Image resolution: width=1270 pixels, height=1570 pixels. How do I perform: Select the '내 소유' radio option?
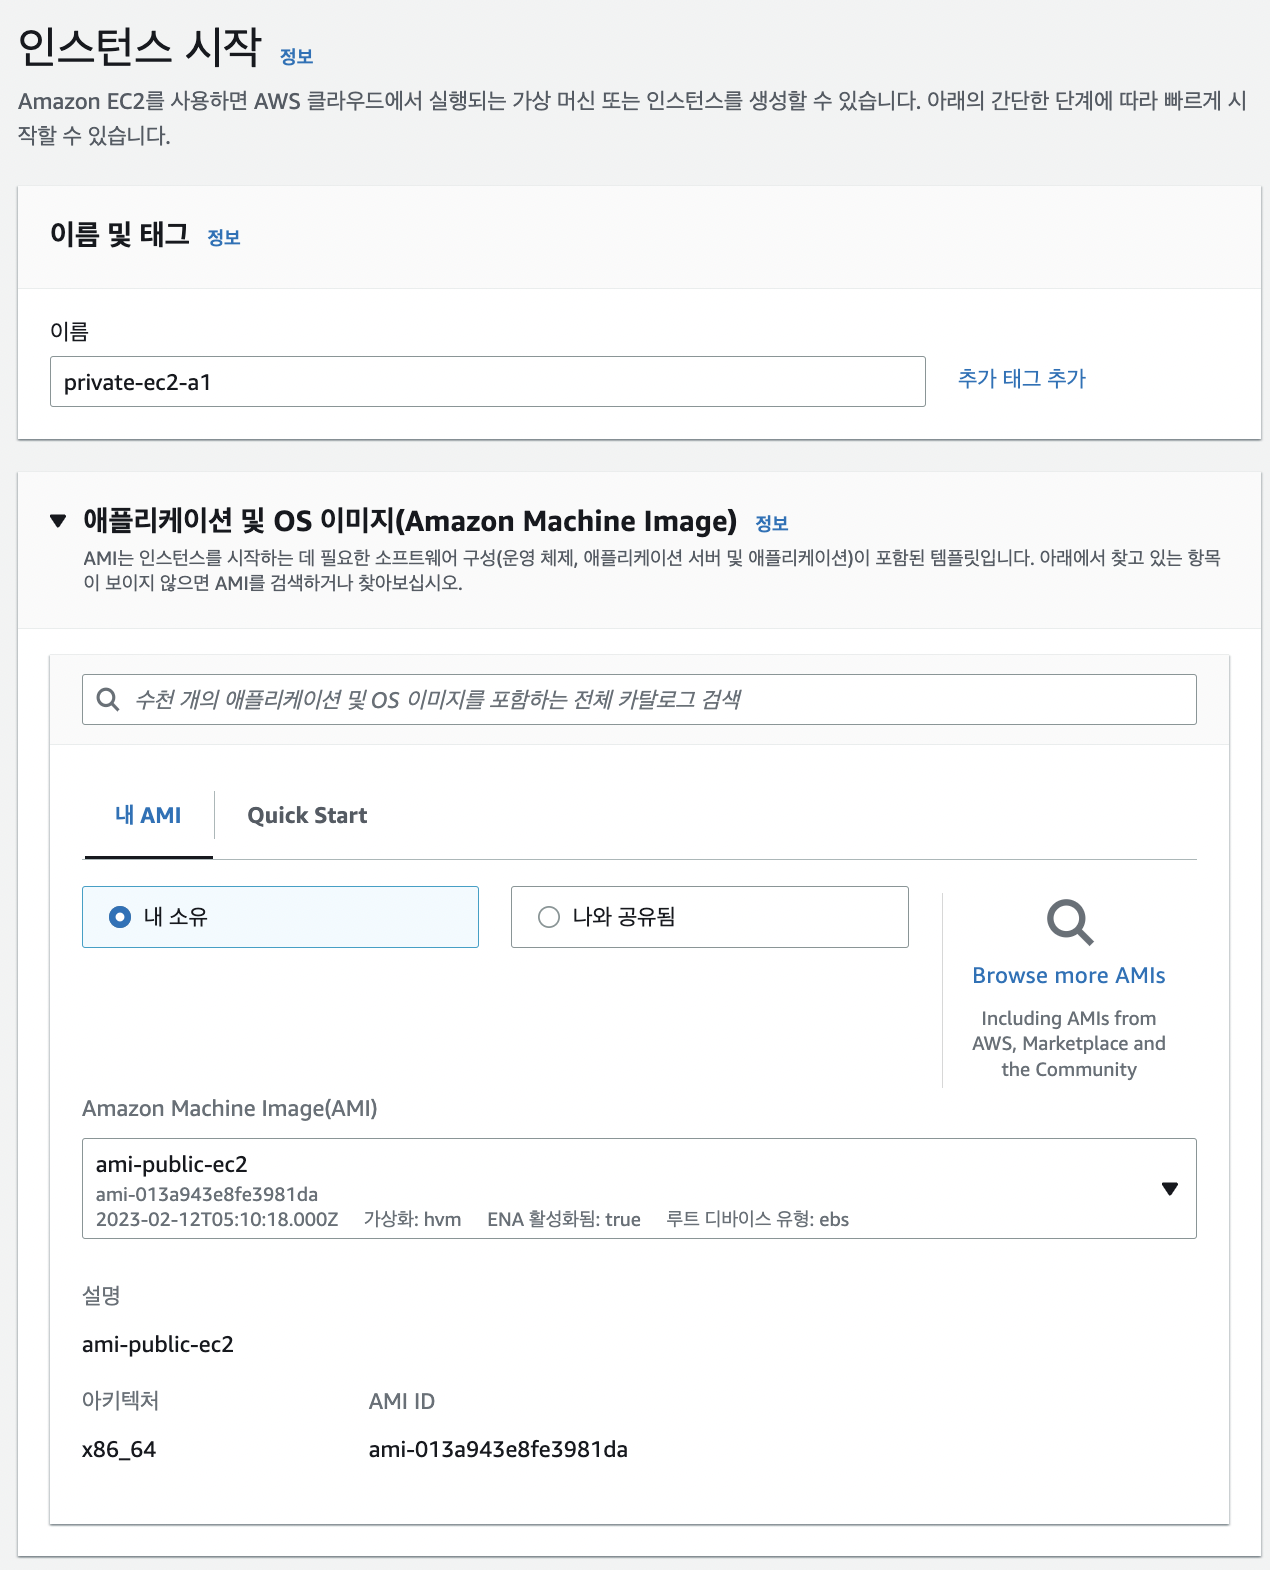280,917
